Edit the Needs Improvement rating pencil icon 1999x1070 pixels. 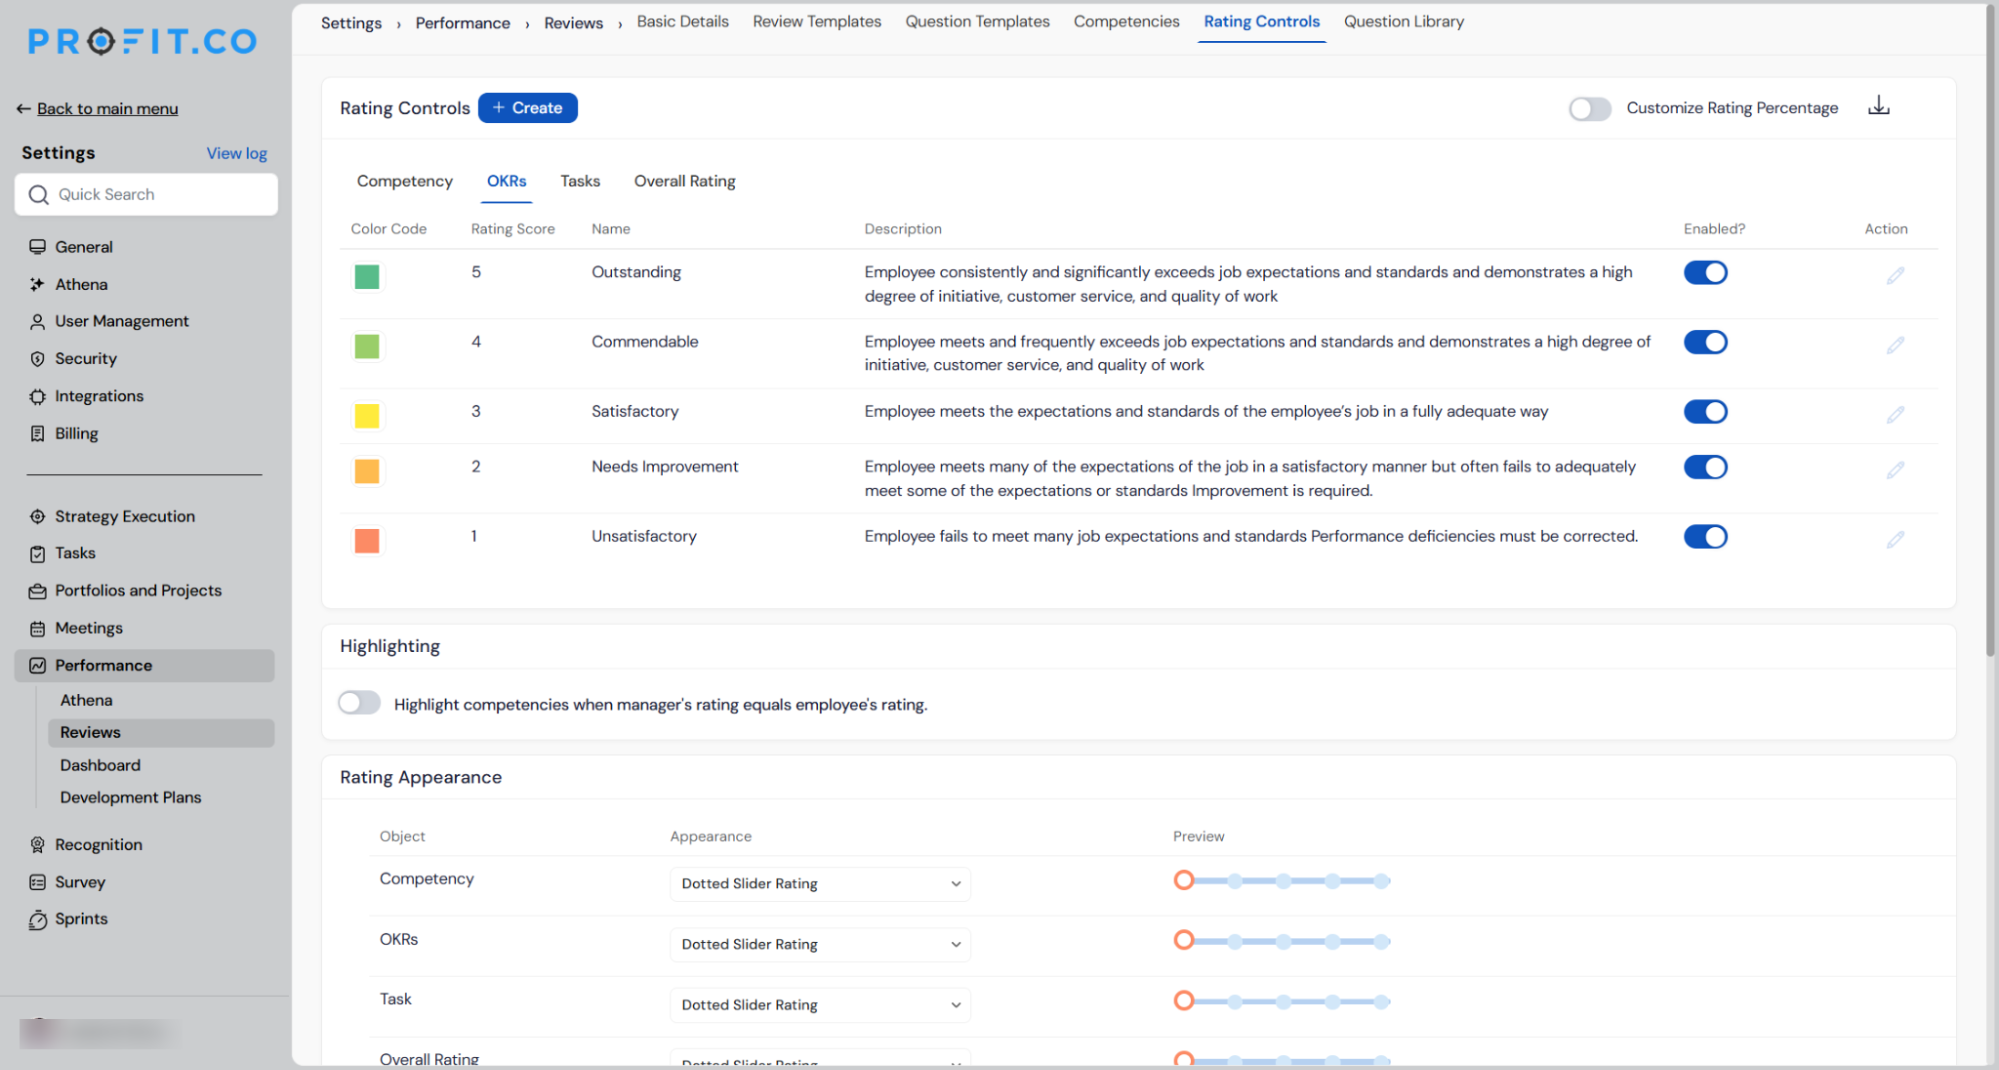pyautogui.click(x=1895, y=469)
